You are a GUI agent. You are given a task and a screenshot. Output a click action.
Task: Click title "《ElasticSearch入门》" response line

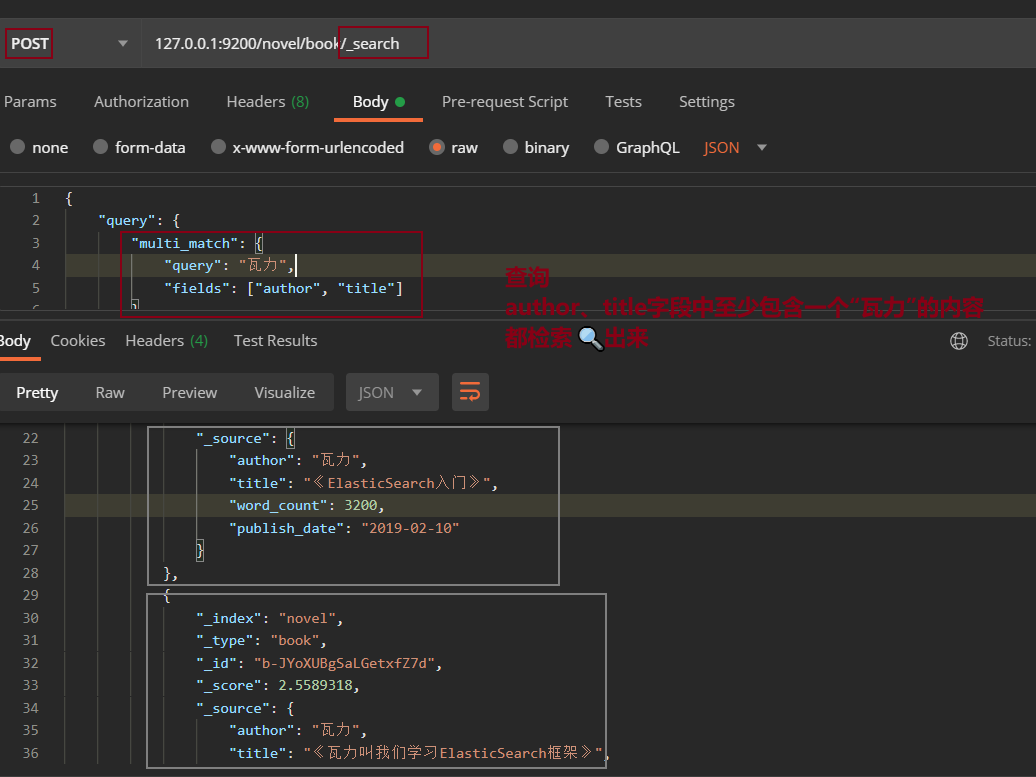363,483
